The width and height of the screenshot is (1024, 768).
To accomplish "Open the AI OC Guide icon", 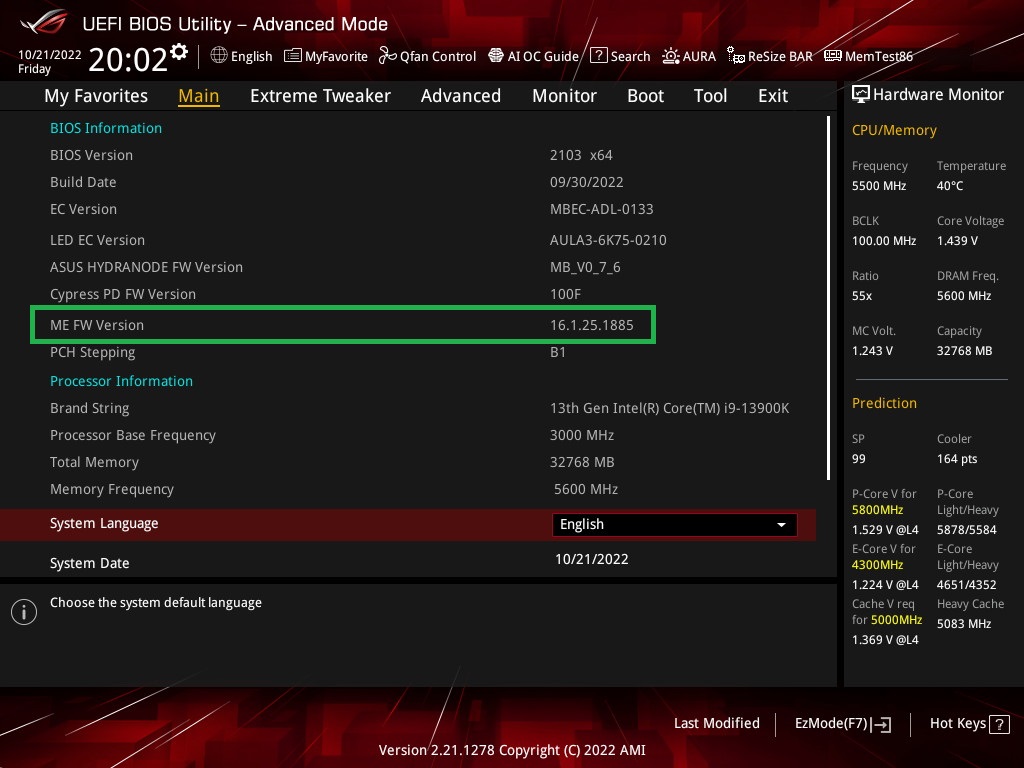I will point(496,56).
